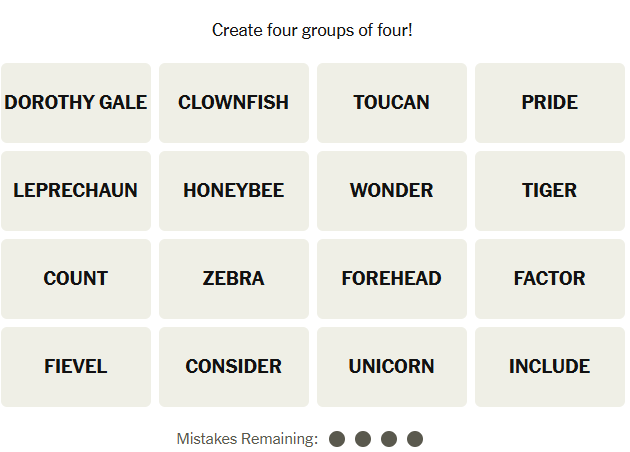Choose the ZEBRA tile
This screenshot has height=452, width=630.
pyautogui.click(x=234, y=279)
